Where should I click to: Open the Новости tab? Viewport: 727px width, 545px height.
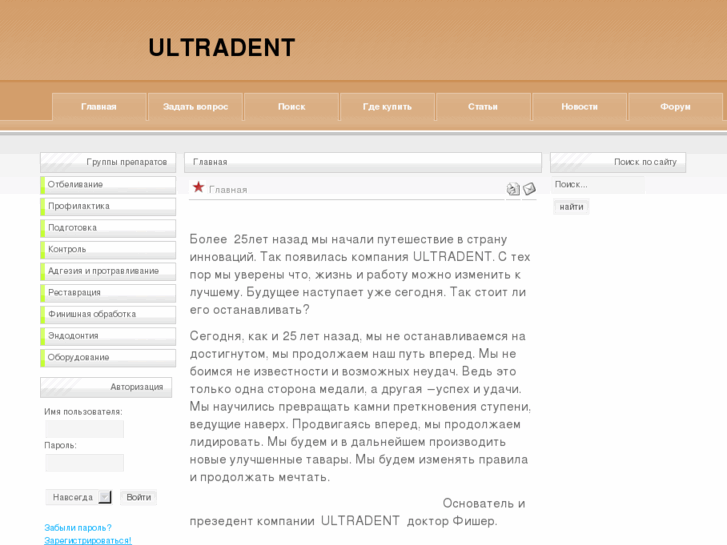pos(580,107)
